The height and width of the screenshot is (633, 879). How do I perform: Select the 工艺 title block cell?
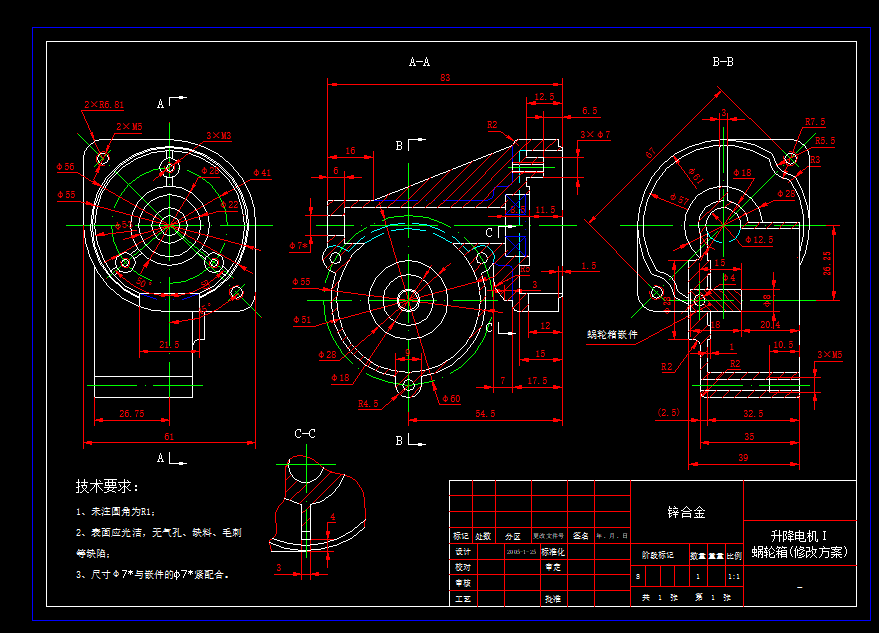tap(462, 599)
